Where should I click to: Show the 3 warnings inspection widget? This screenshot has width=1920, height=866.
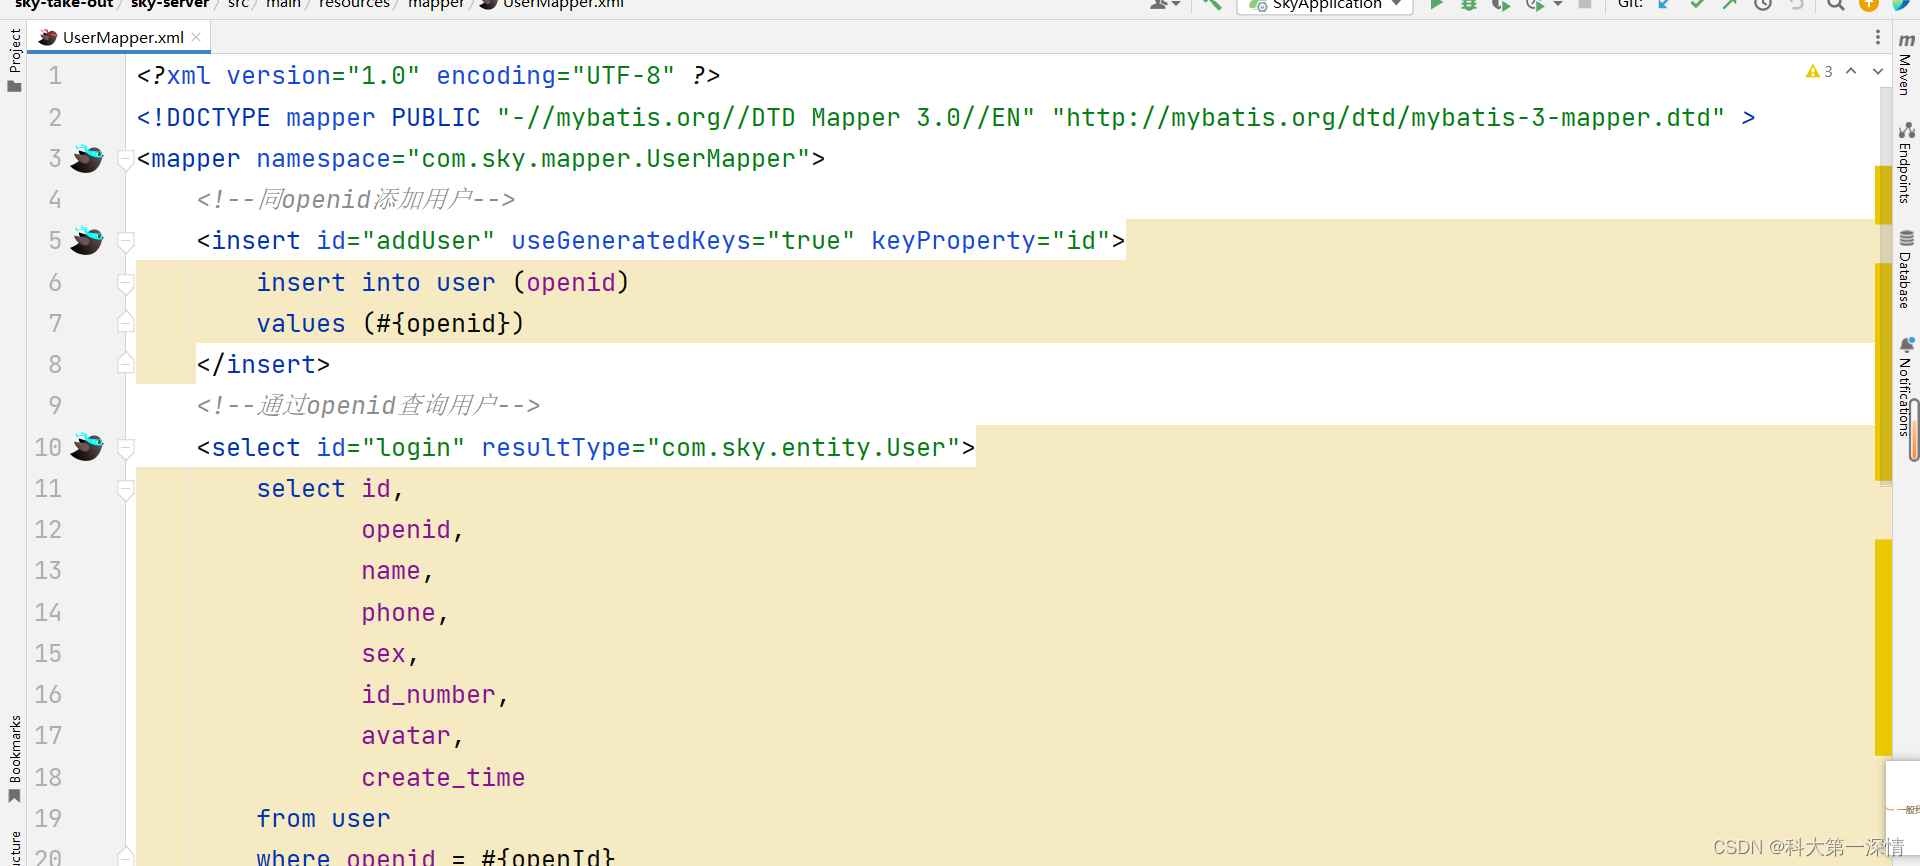[x=1819, y=71]
